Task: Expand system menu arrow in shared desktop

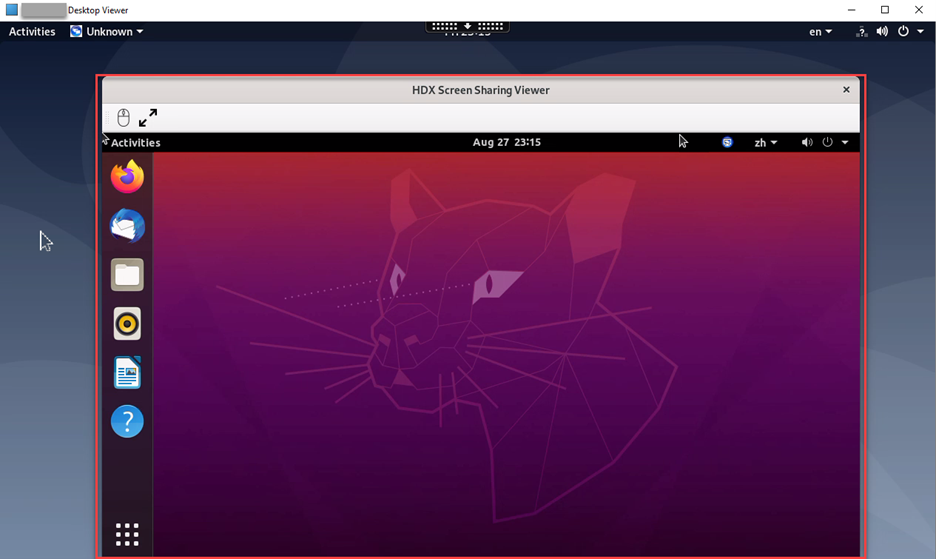Action: (x=845, y=142)
